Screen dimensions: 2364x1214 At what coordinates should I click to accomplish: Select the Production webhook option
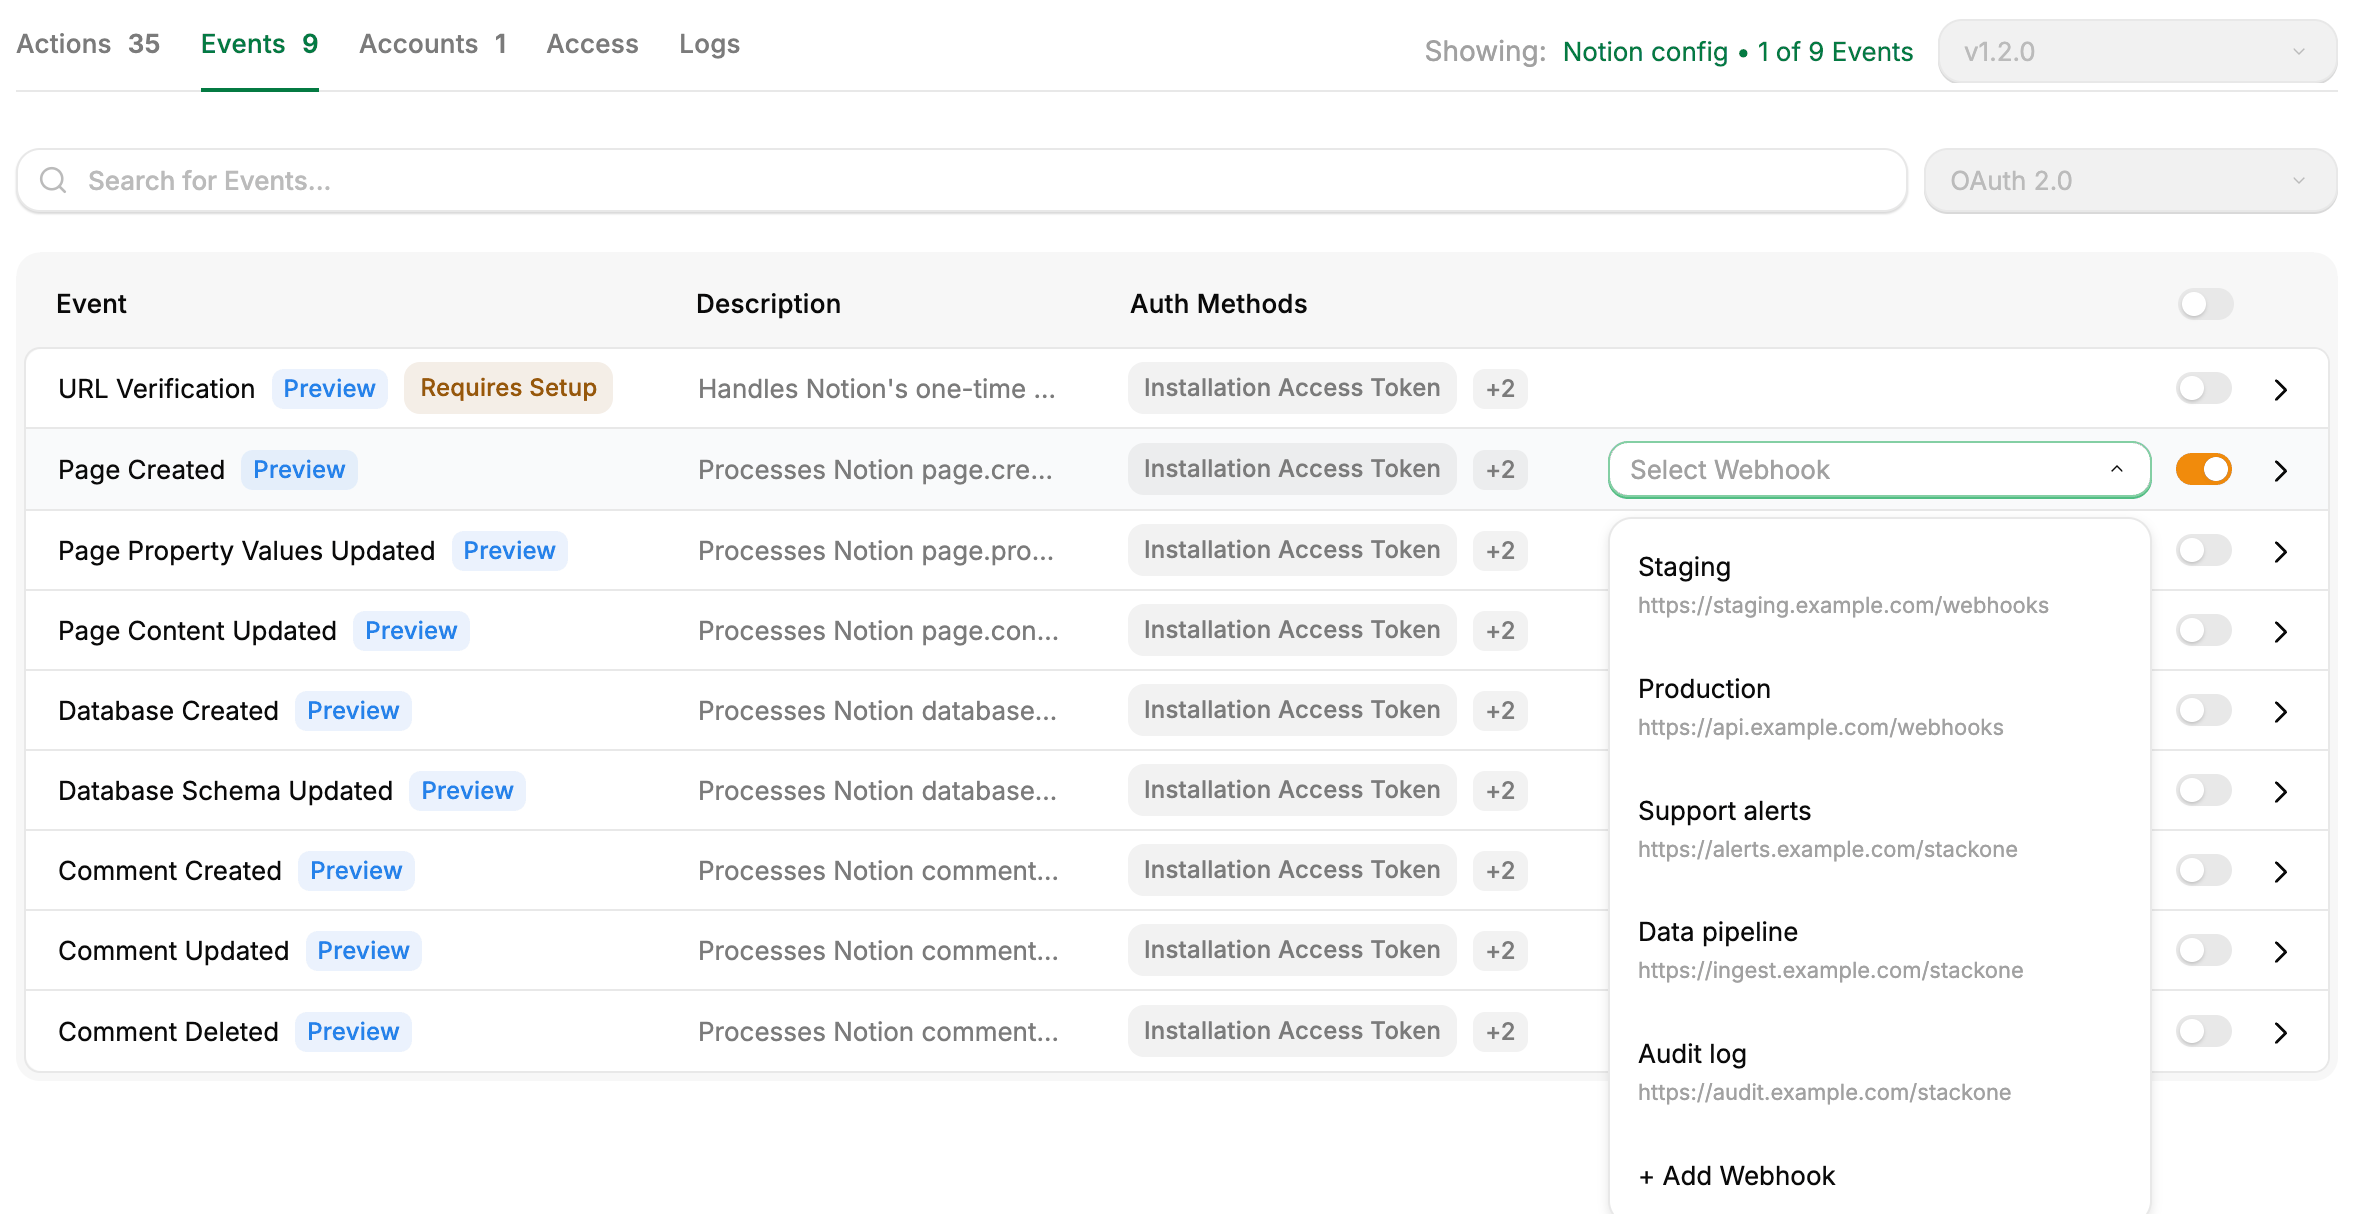(x=1879, y=707)
